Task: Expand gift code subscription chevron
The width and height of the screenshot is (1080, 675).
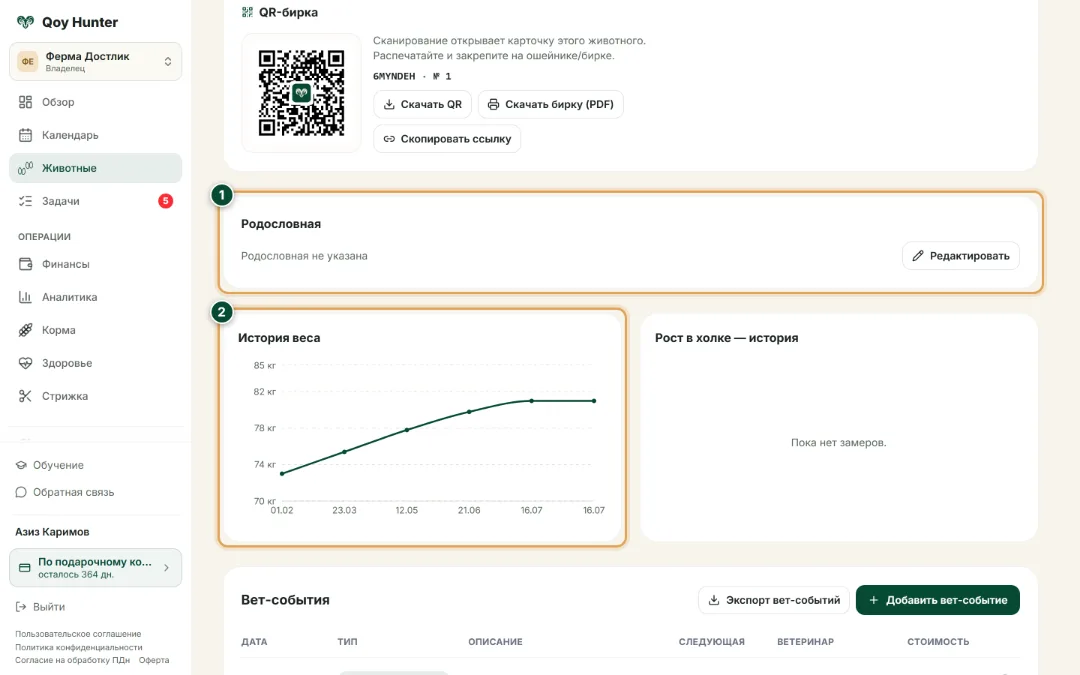Action: (167, 568)
